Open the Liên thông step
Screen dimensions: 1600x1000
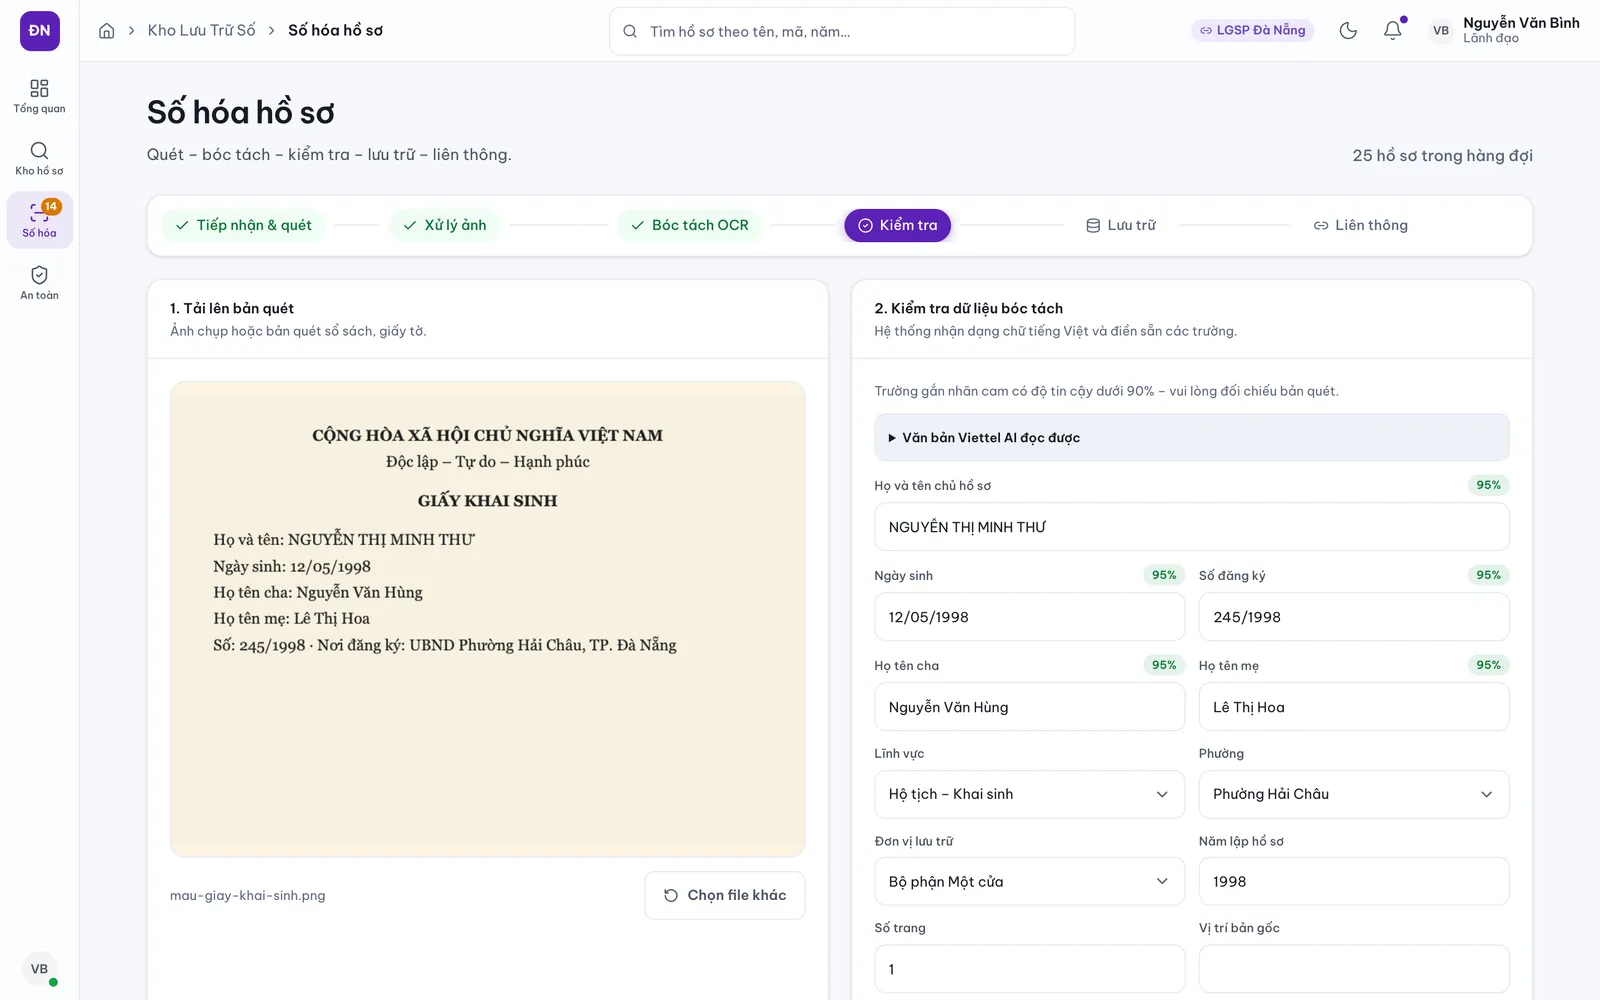pyautogui.click(x=1361, y=225)
